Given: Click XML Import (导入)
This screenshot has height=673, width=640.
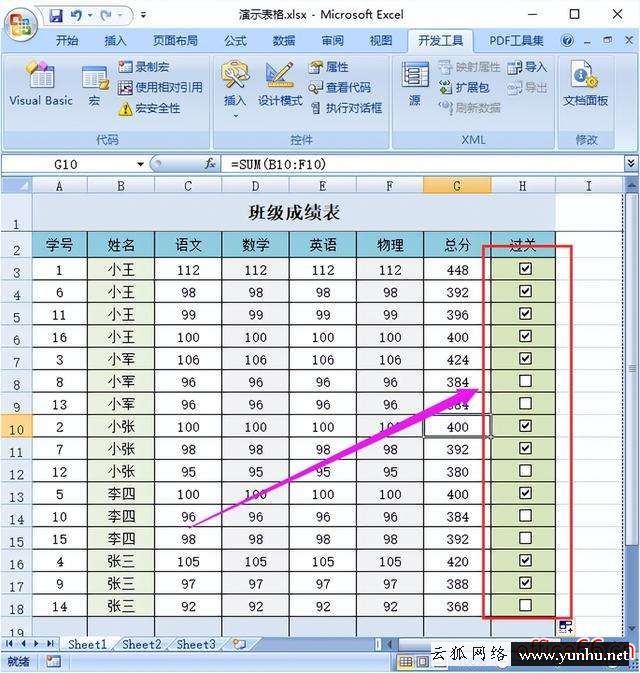Looking at the screenshot, I should pyautogui.click(x=527, y=67).
